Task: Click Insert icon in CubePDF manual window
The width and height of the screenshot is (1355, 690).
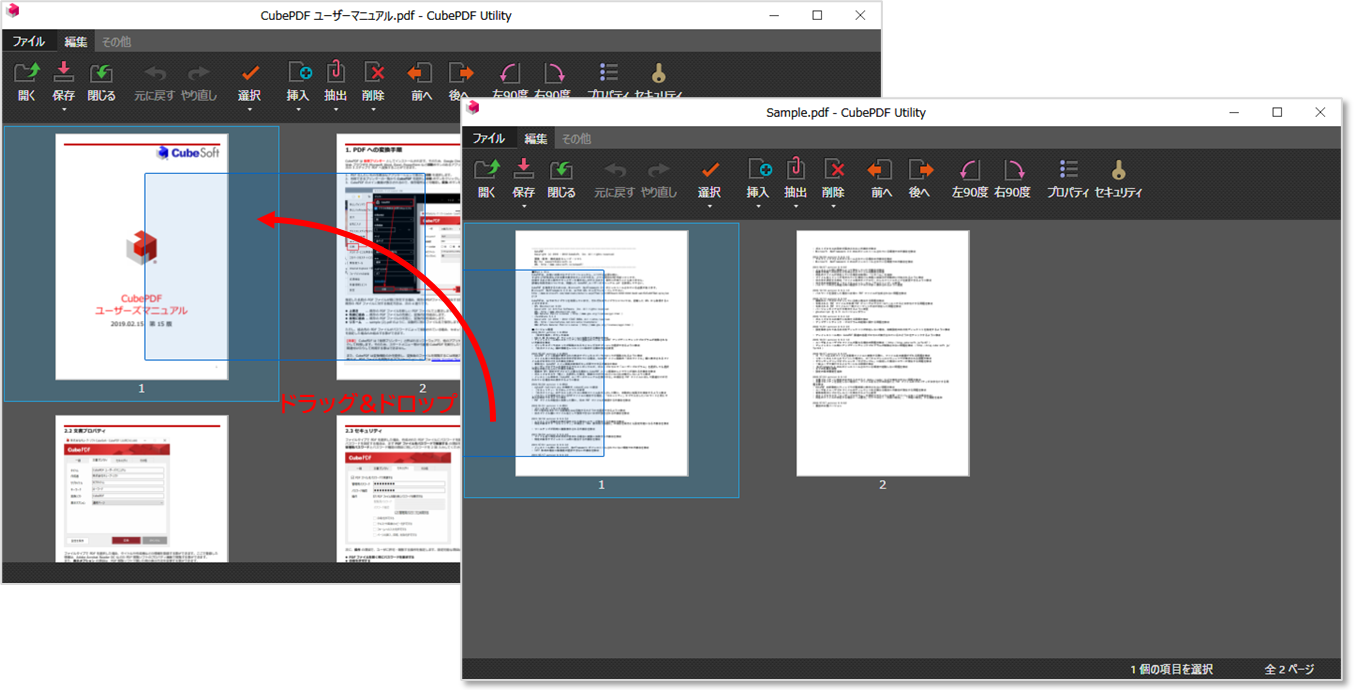Action: click(x=299, y=72)
